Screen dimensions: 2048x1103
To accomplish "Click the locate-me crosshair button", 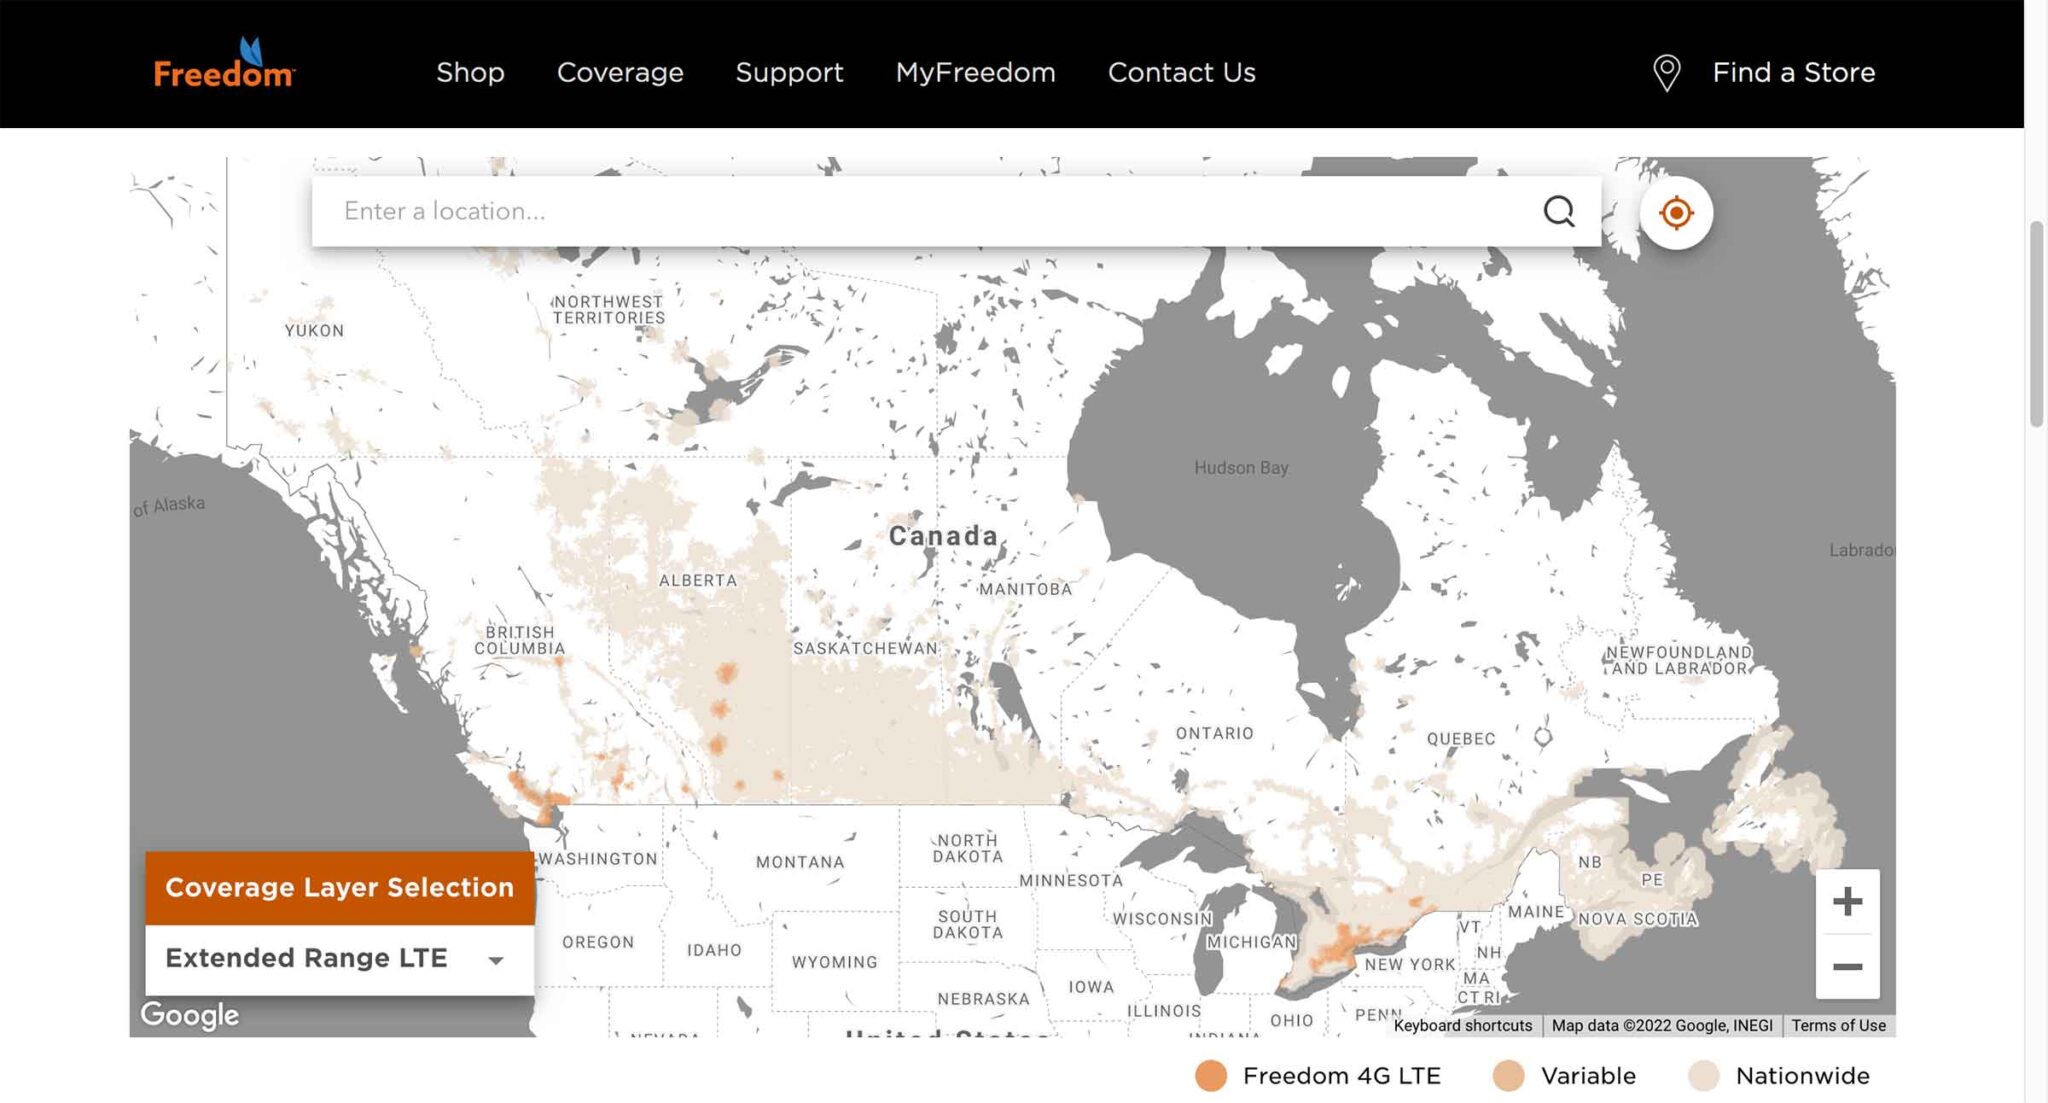I will (1676, 213).
